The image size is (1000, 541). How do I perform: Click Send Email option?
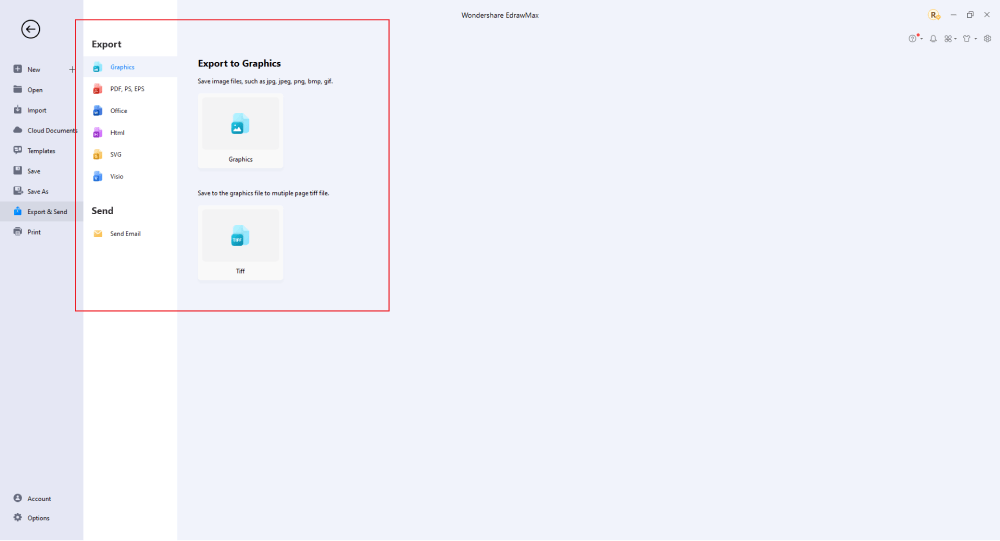(x=124, y=234)
